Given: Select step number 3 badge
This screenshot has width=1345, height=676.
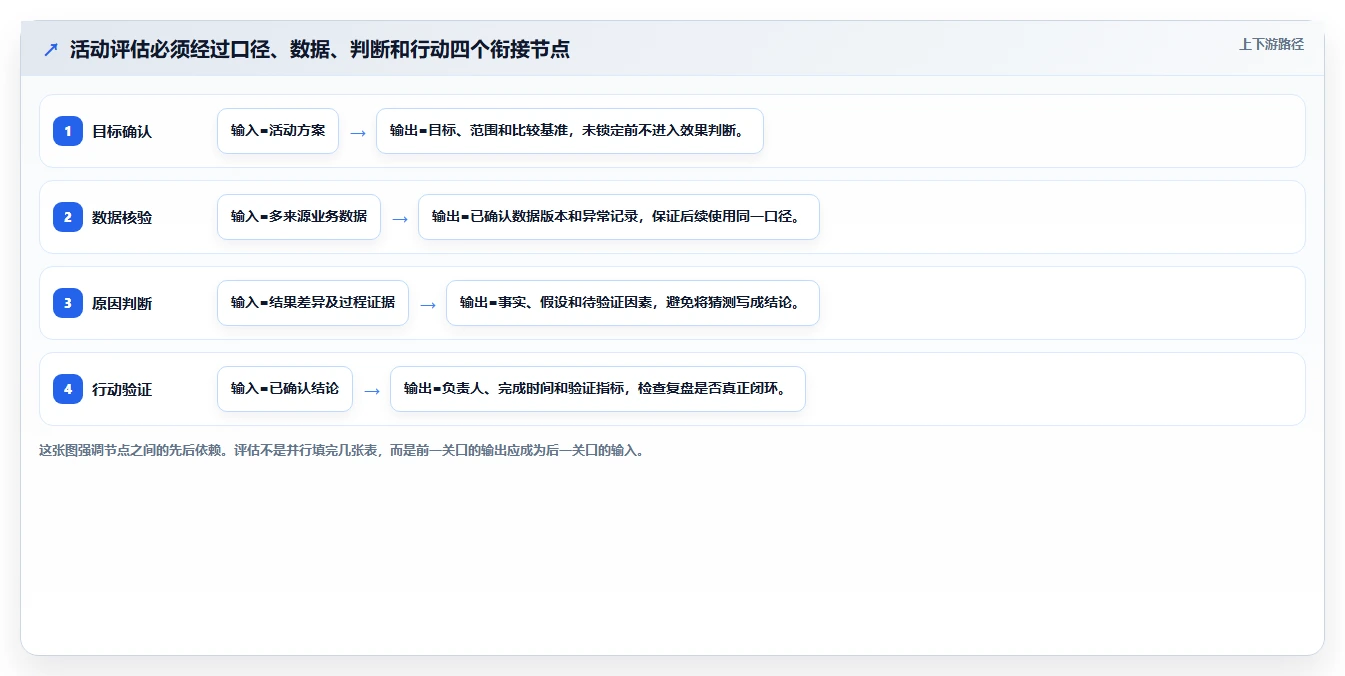Looking at the screenshot, I should click(68, 303).
